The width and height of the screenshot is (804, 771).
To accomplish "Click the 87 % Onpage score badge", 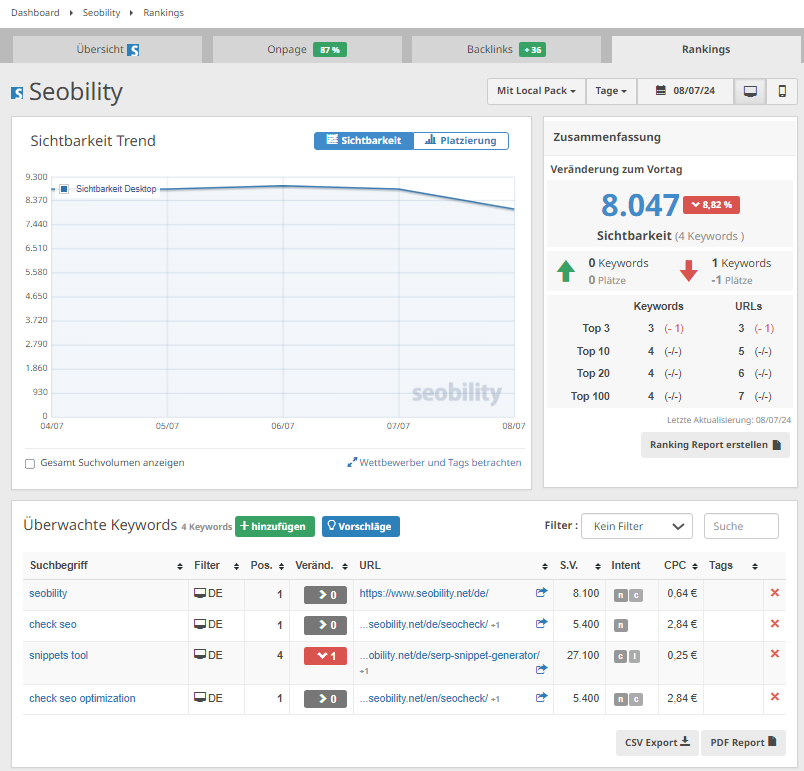I will click(330, 50).
